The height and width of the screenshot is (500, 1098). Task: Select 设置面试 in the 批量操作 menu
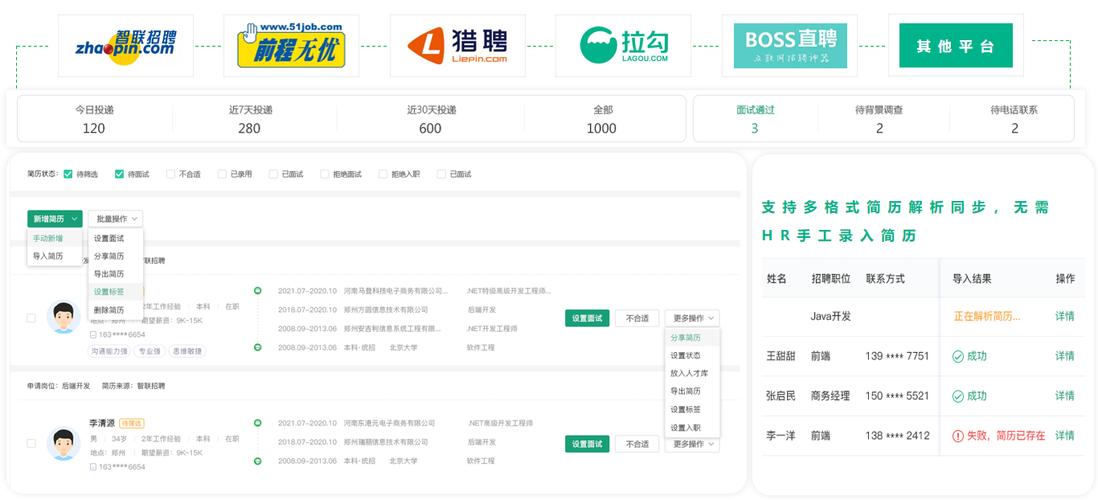point(116,238)
